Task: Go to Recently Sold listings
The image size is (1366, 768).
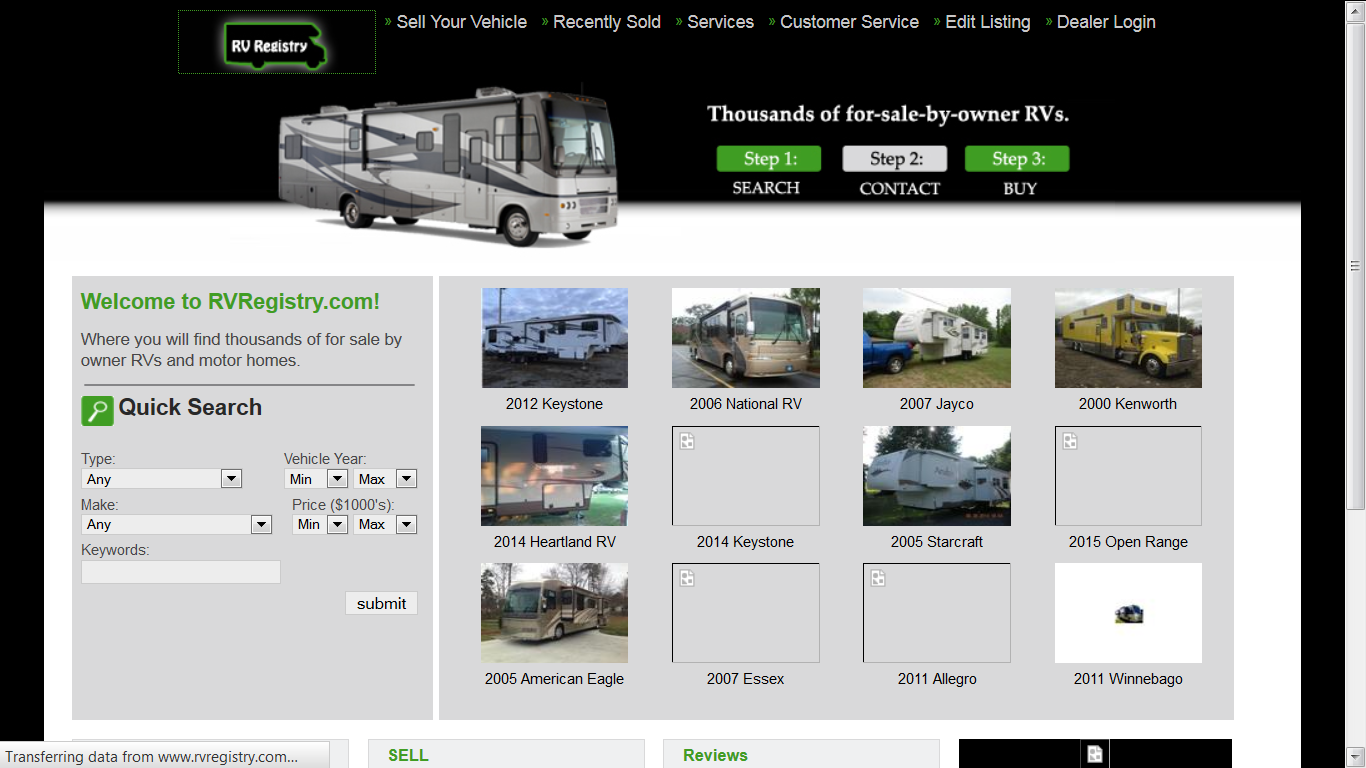Action: tap(606, 22)
